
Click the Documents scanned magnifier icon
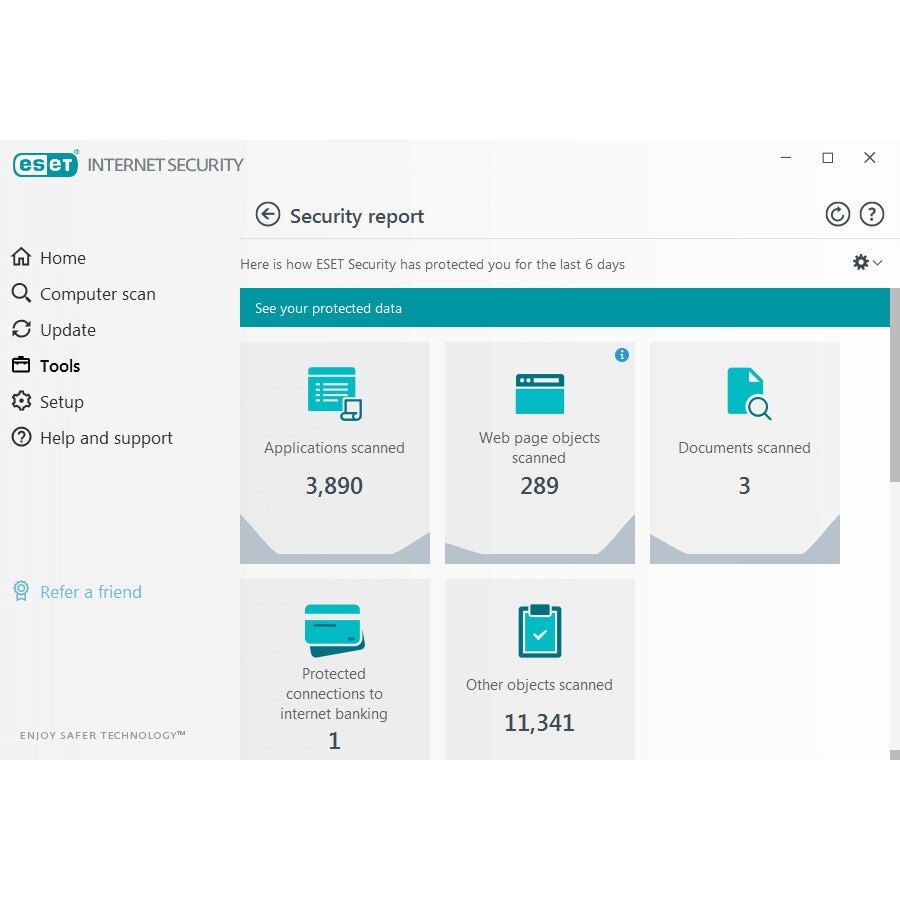[748, 393]
